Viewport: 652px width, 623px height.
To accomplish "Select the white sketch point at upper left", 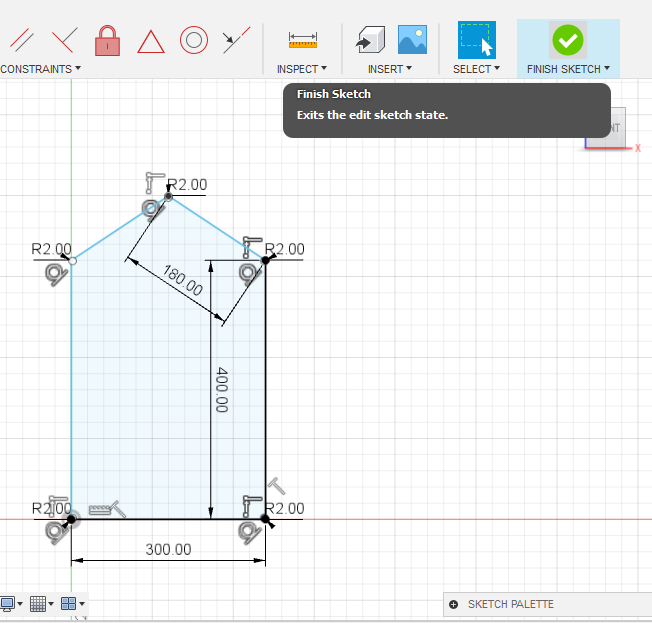I will tap(72, 261).
